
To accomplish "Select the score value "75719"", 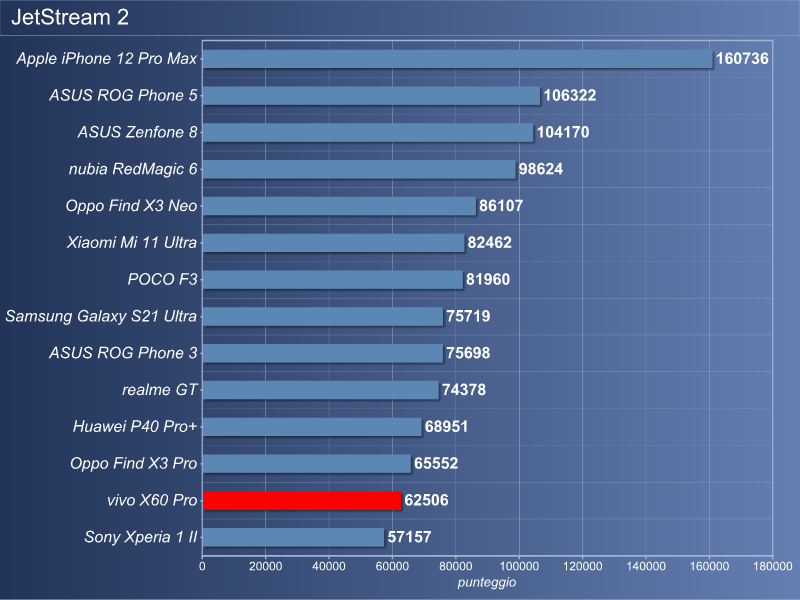I will coord(468,316).
